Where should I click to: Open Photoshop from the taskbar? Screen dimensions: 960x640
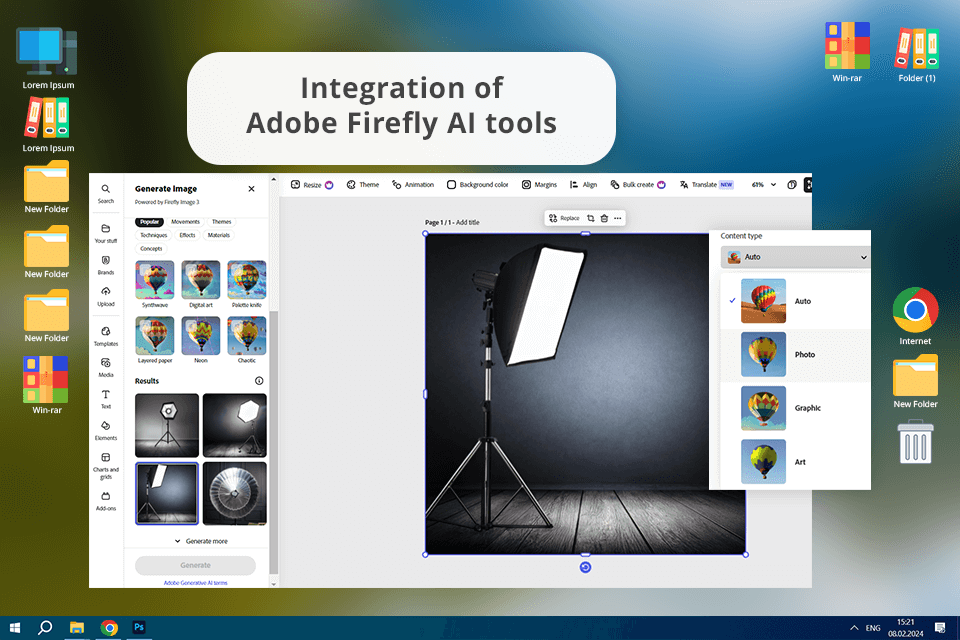(x=139, y=627)
